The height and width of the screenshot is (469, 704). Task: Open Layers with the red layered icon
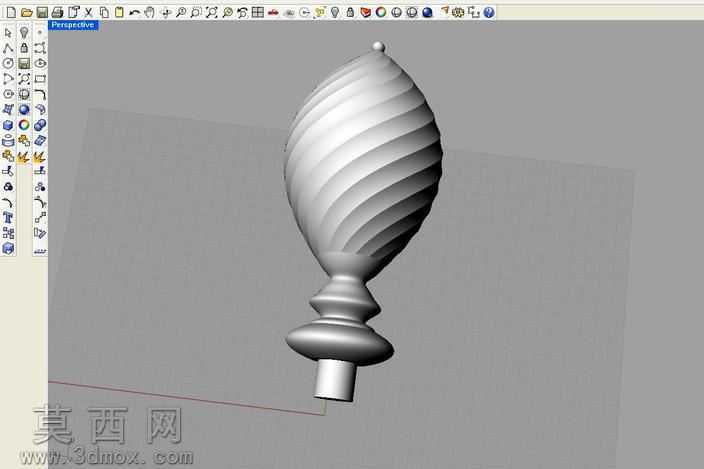(365, 12)
